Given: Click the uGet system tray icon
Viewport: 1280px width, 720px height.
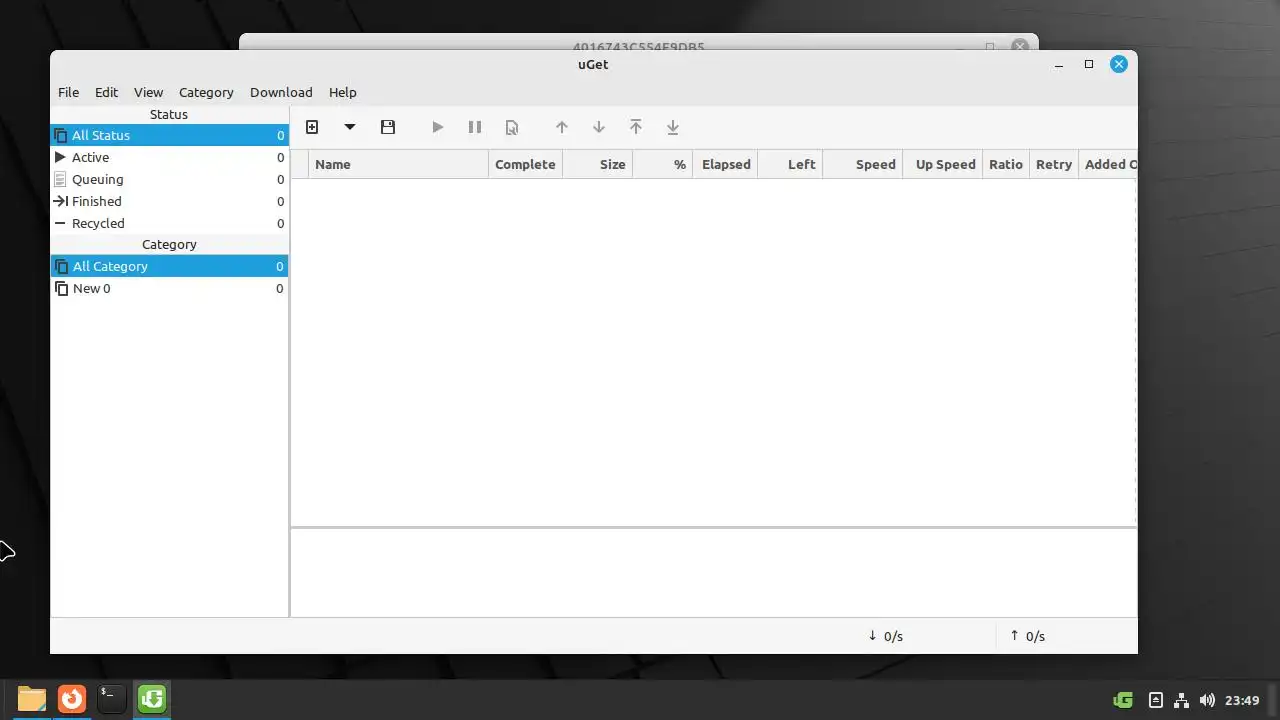Looking at the screenshot, I should coord(1122,700).
